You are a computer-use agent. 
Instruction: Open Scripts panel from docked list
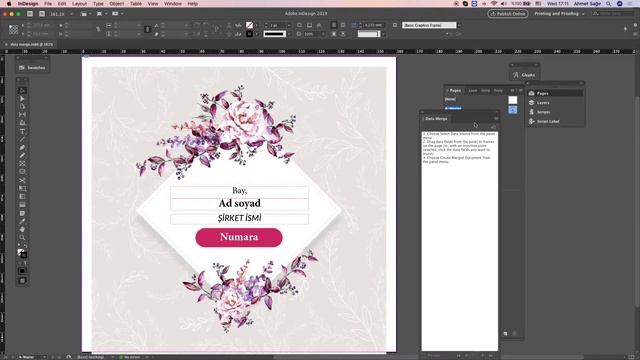555,112
